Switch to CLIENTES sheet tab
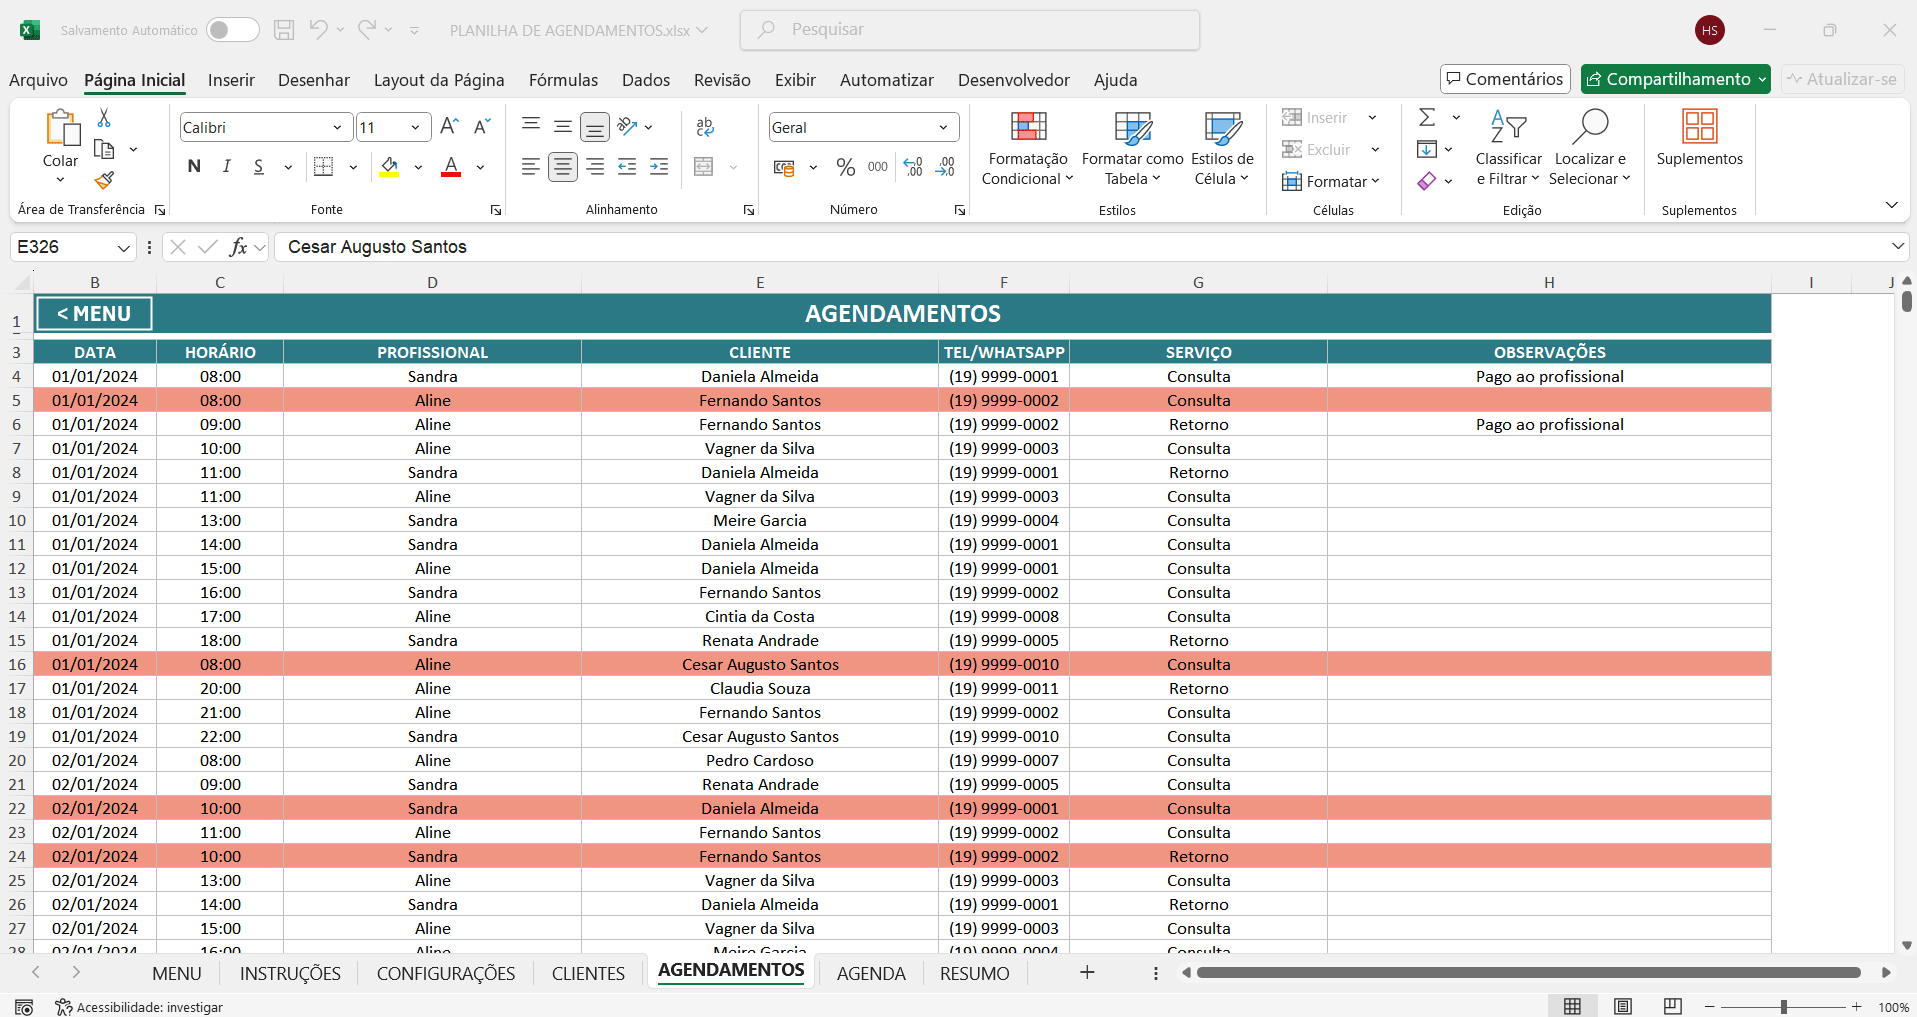The height and width of the screenshot is (1017, 1917). 588,973
